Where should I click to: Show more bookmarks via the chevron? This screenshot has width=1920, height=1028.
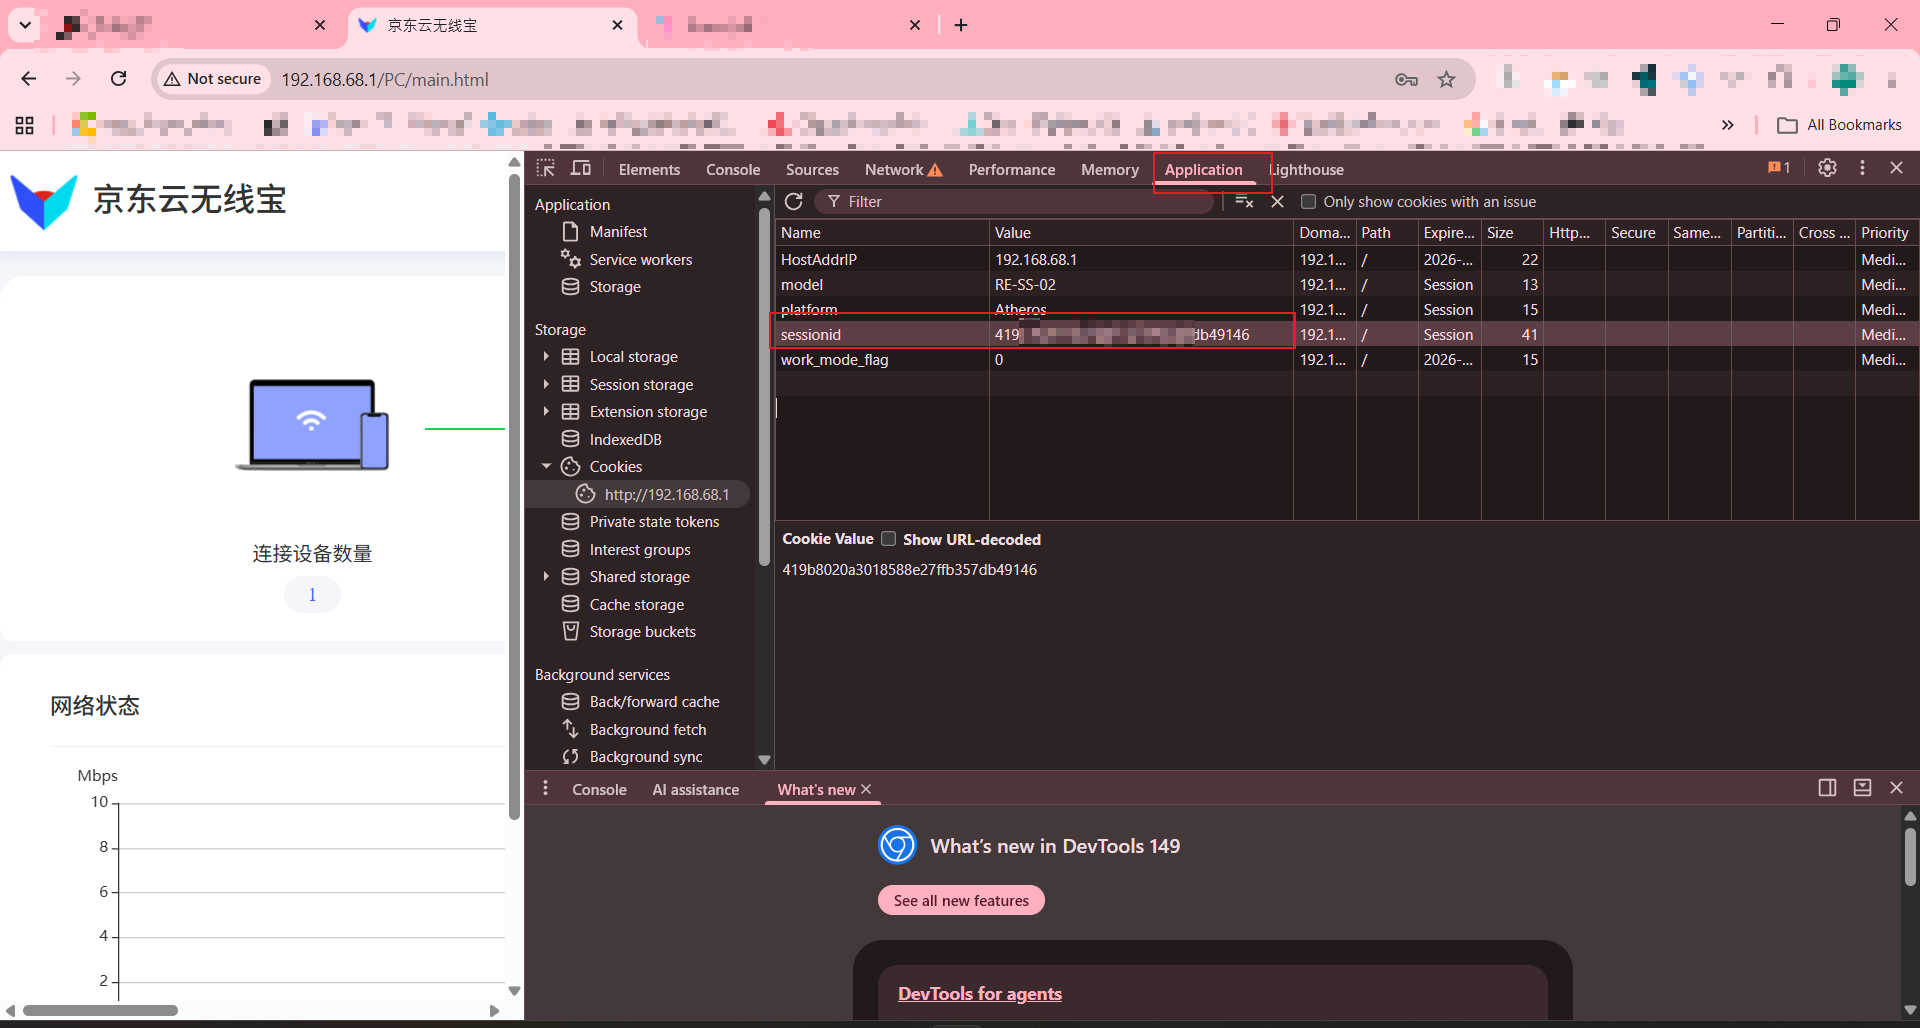[x=1727, y=125]
